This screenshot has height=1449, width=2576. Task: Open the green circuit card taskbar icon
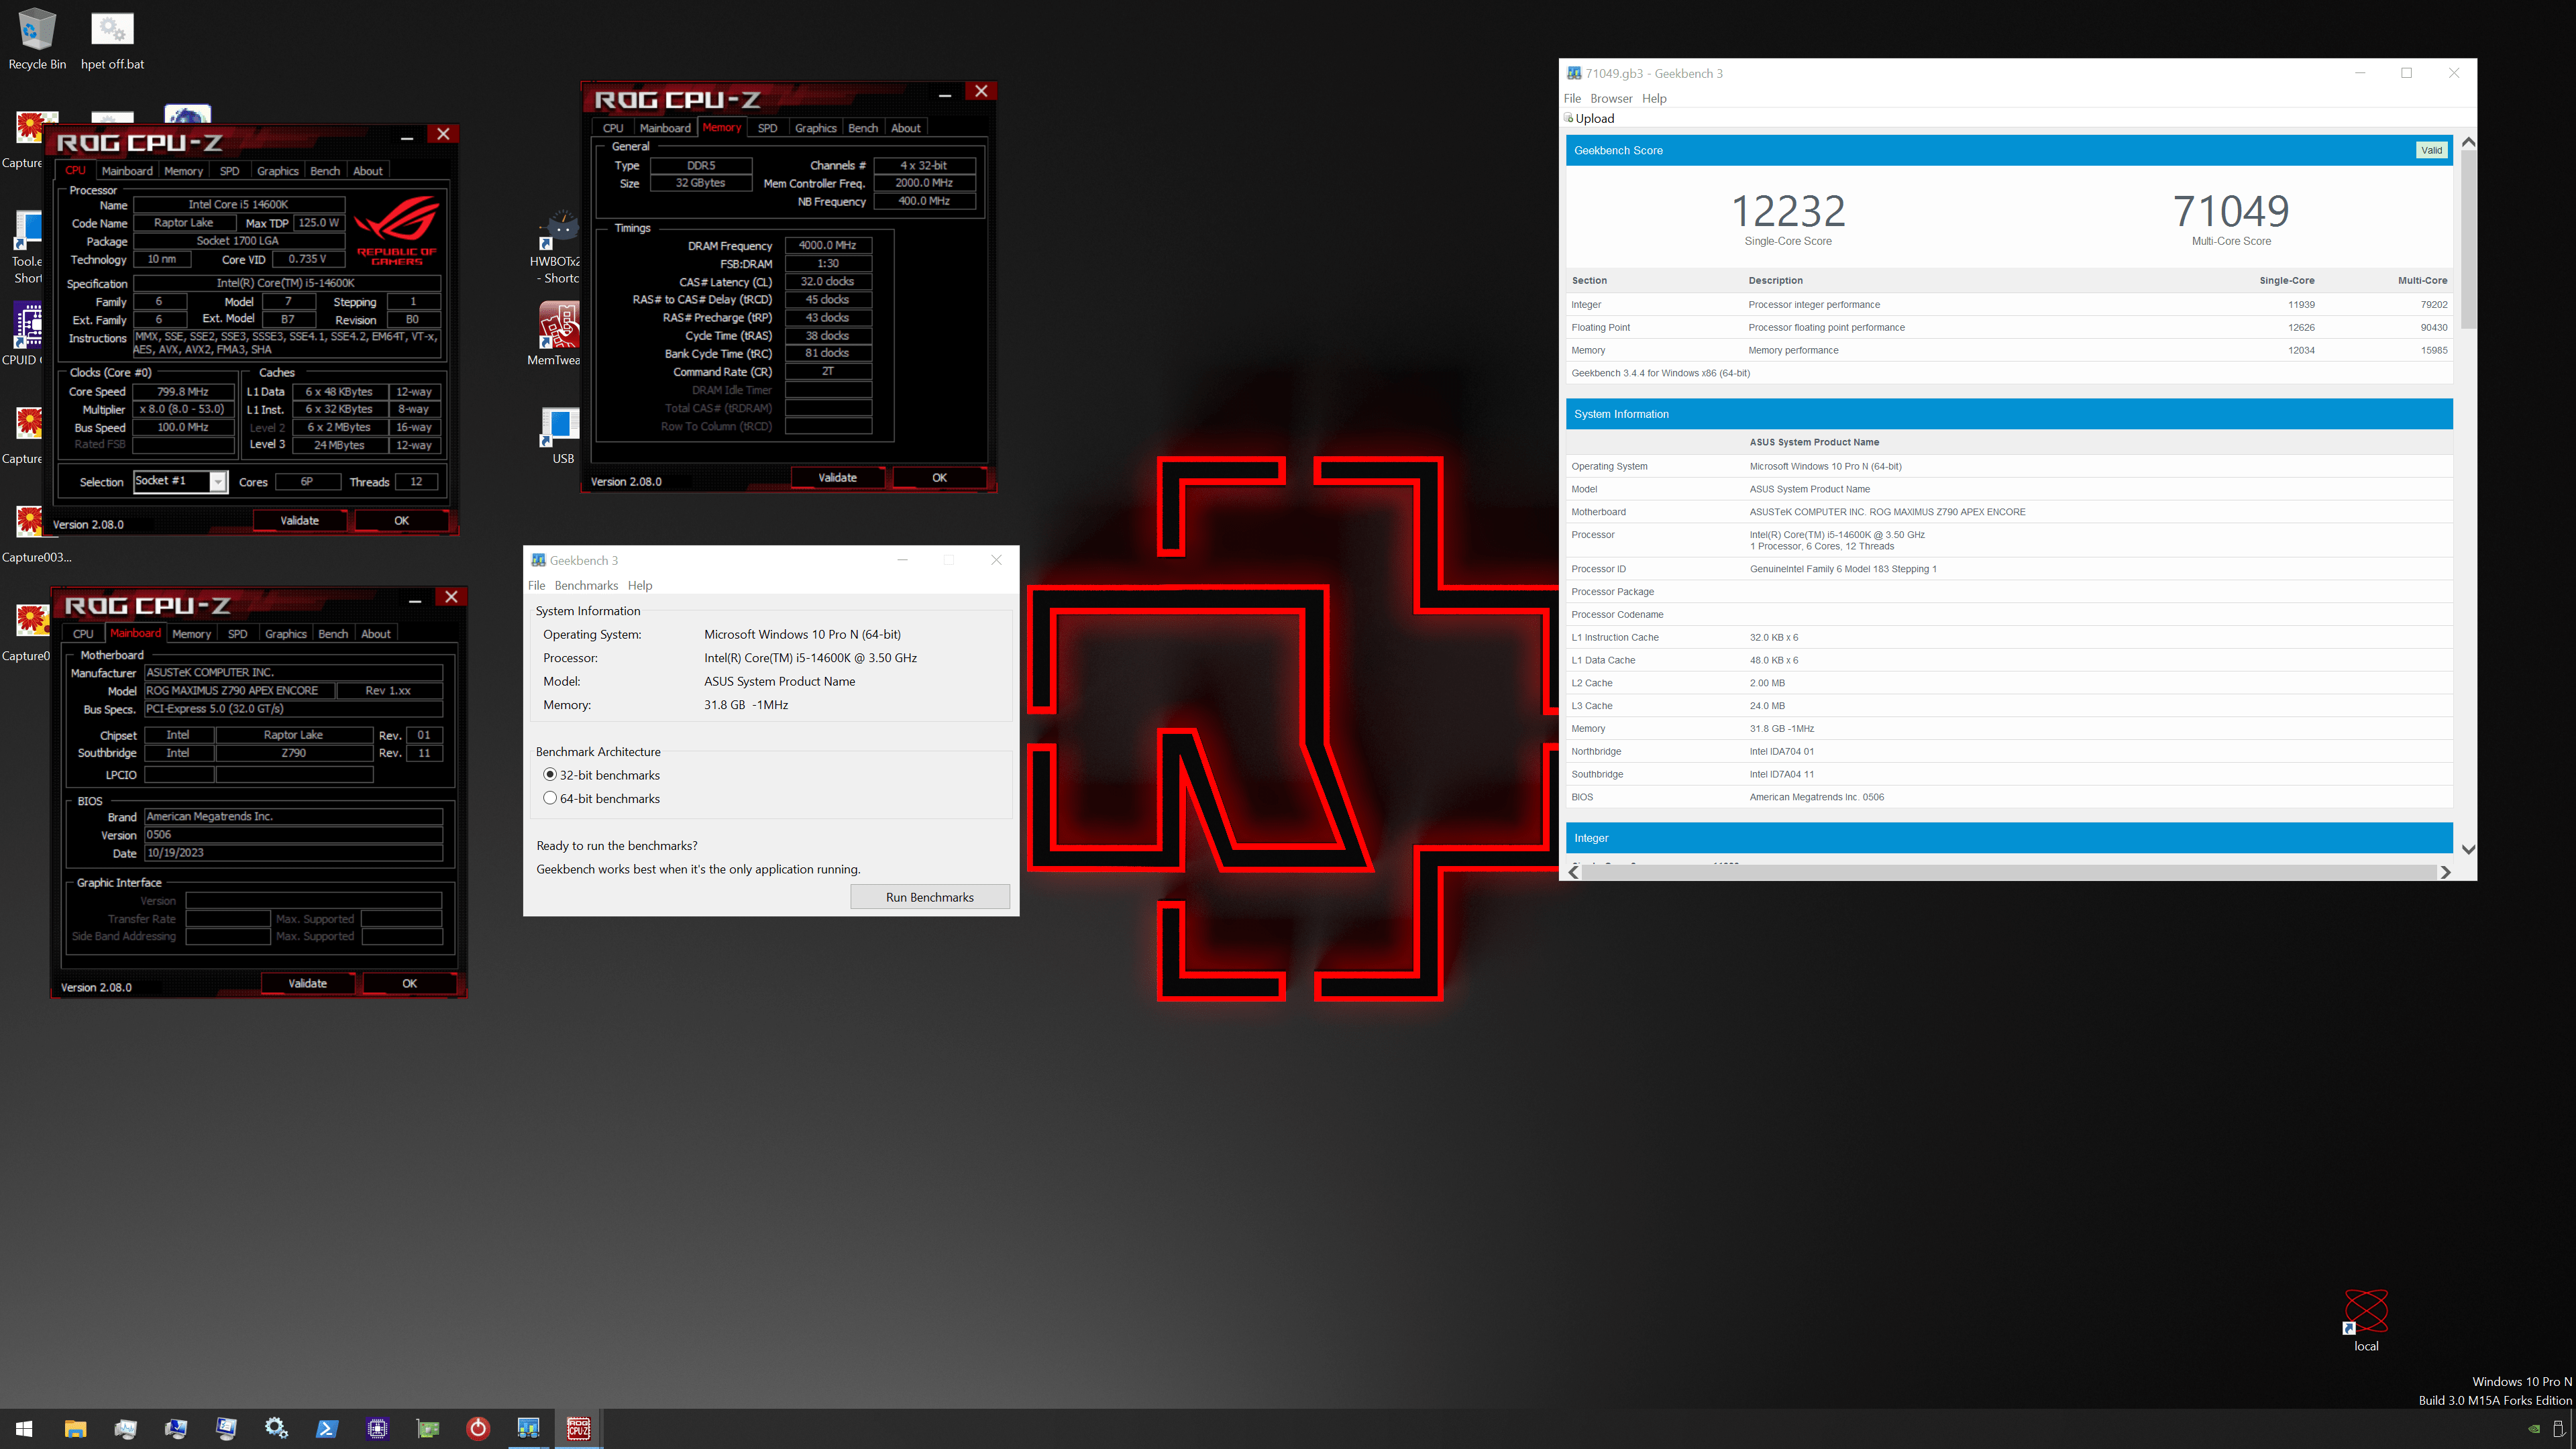[x=428, y=1429]
